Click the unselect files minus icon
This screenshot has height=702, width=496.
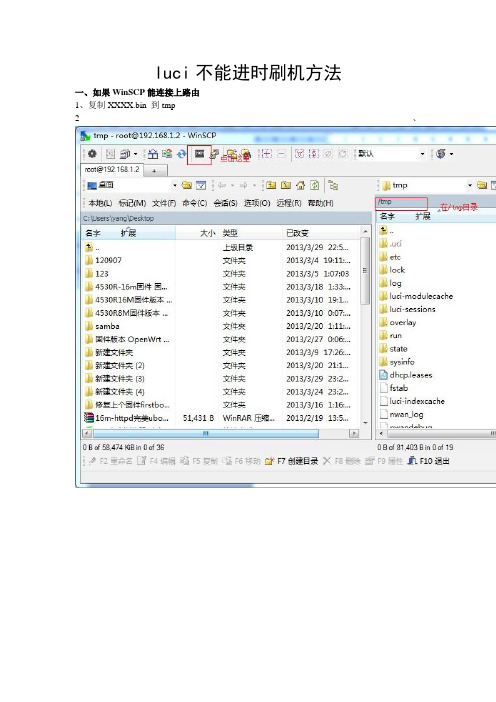coord(282,154)
